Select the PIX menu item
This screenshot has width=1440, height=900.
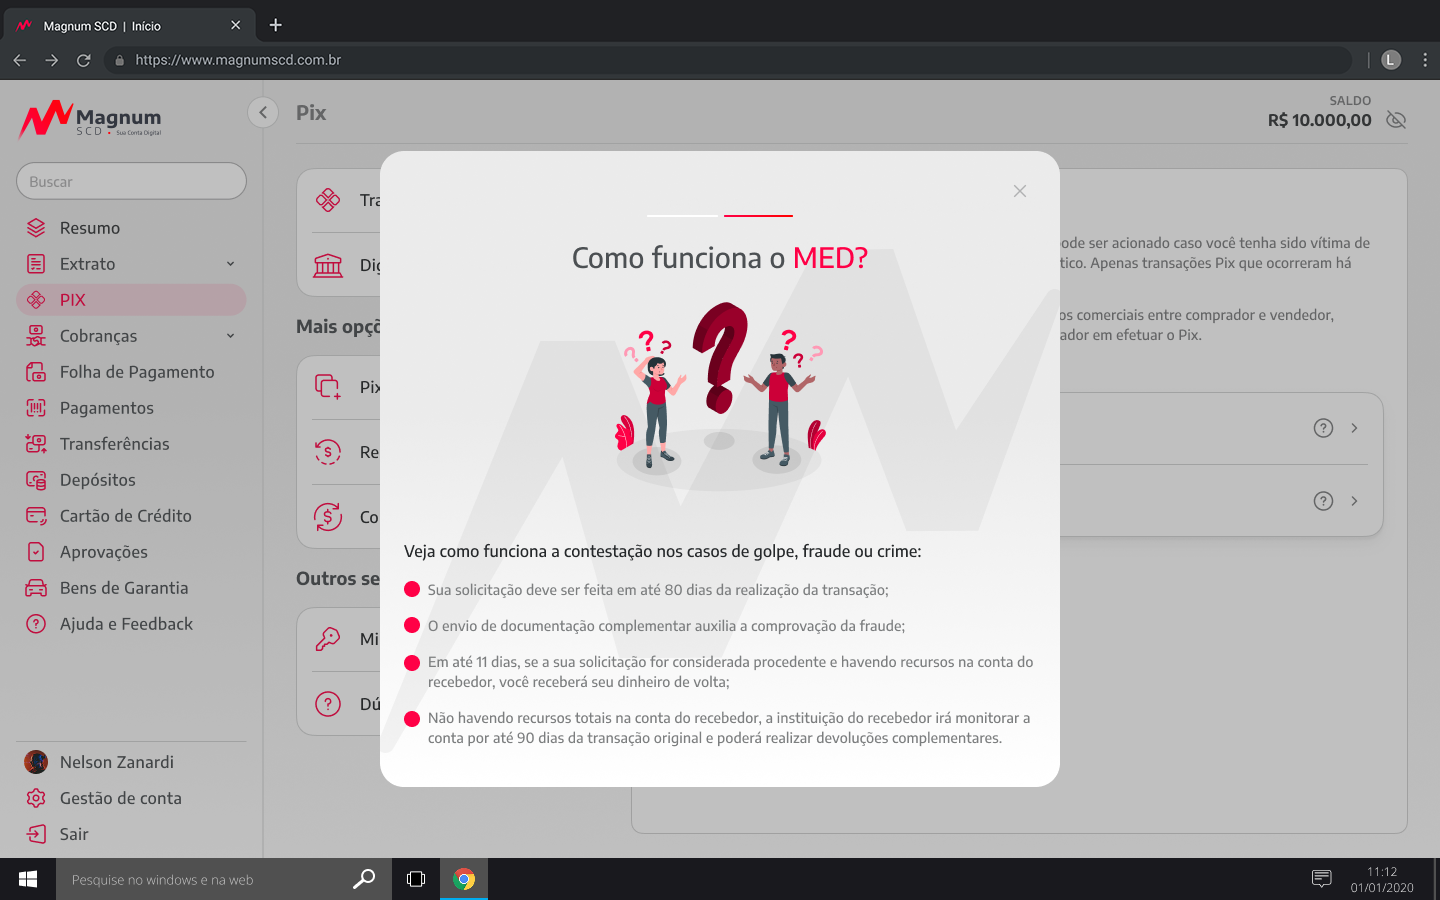pos(131,300)
